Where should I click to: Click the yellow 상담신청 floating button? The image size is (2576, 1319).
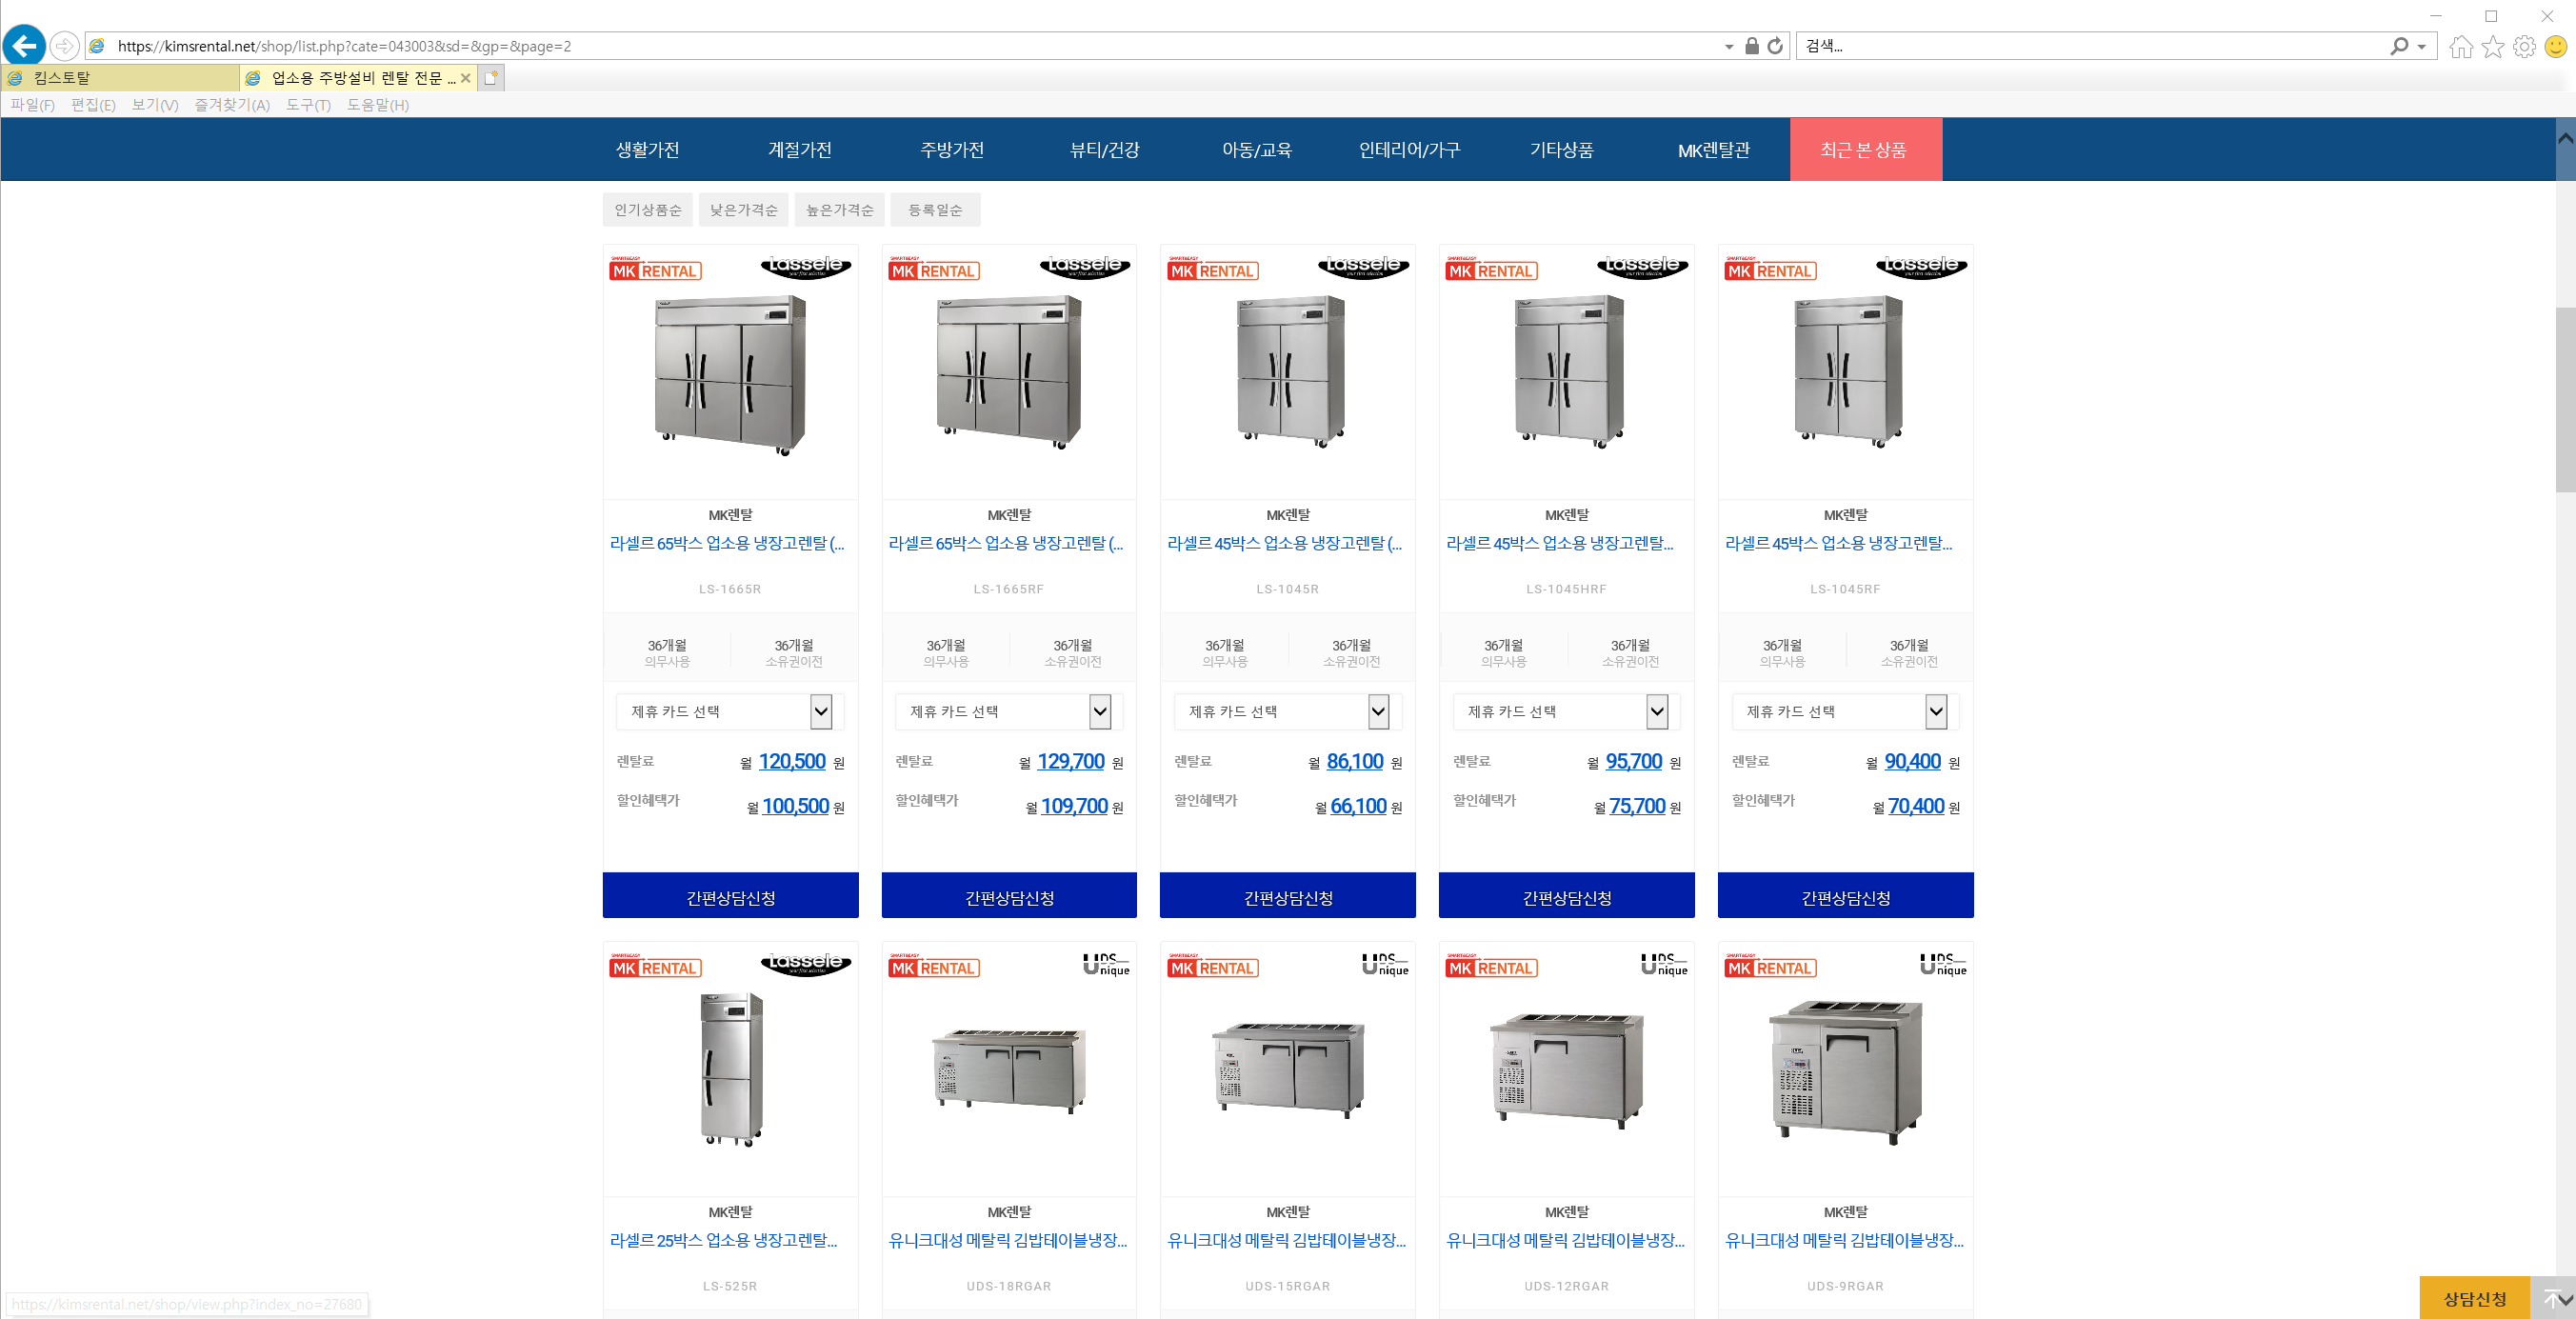[2474, 1298]
